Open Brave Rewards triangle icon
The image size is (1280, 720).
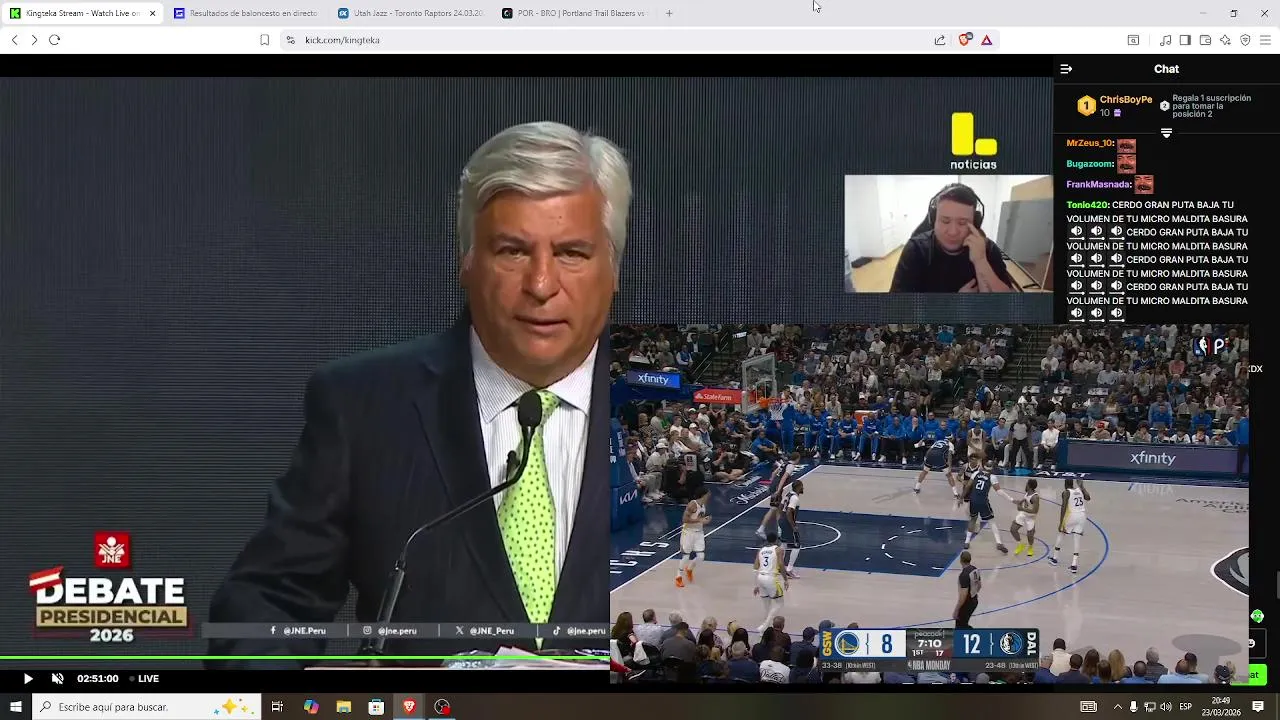click(x=986, y=40)
